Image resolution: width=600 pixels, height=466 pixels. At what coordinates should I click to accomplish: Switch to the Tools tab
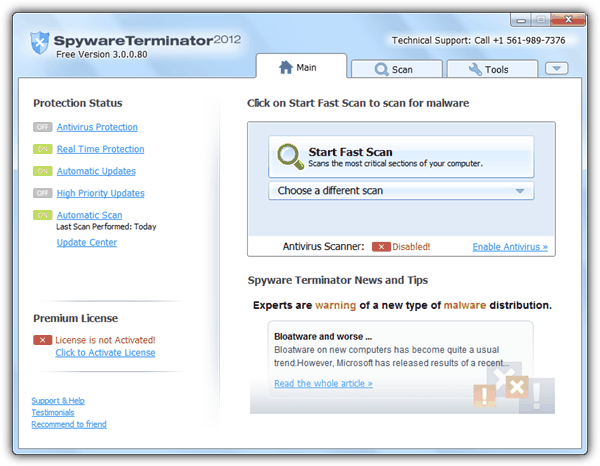click(x=492, y=69)
